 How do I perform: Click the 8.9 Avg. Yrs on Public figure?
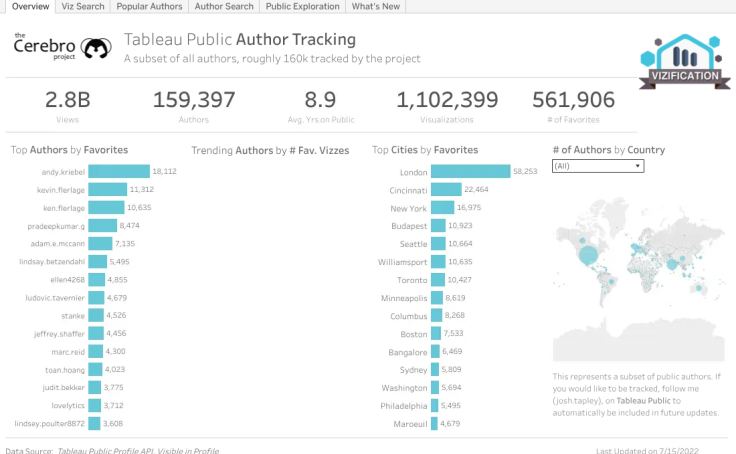coord(320,100)
